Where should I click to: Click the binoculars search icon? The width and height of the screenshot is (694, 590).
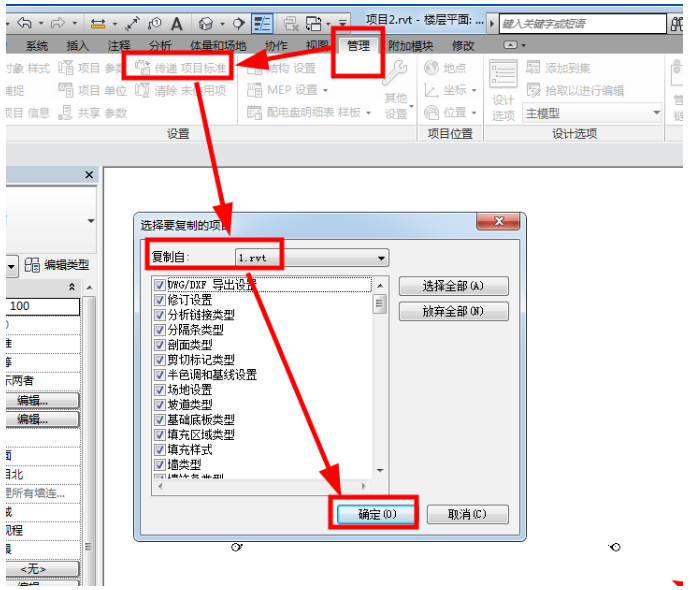(676, 23)
